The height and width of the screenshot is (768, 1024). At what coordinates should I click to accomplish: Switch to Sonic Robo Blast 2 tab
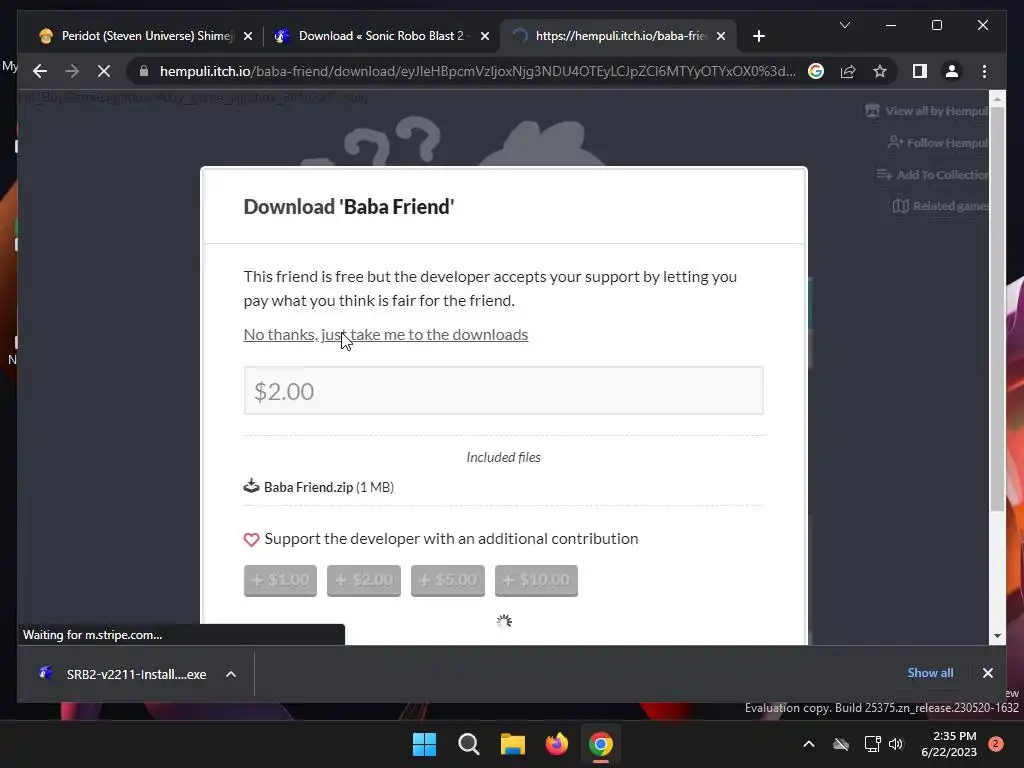(x=381, y=36)
